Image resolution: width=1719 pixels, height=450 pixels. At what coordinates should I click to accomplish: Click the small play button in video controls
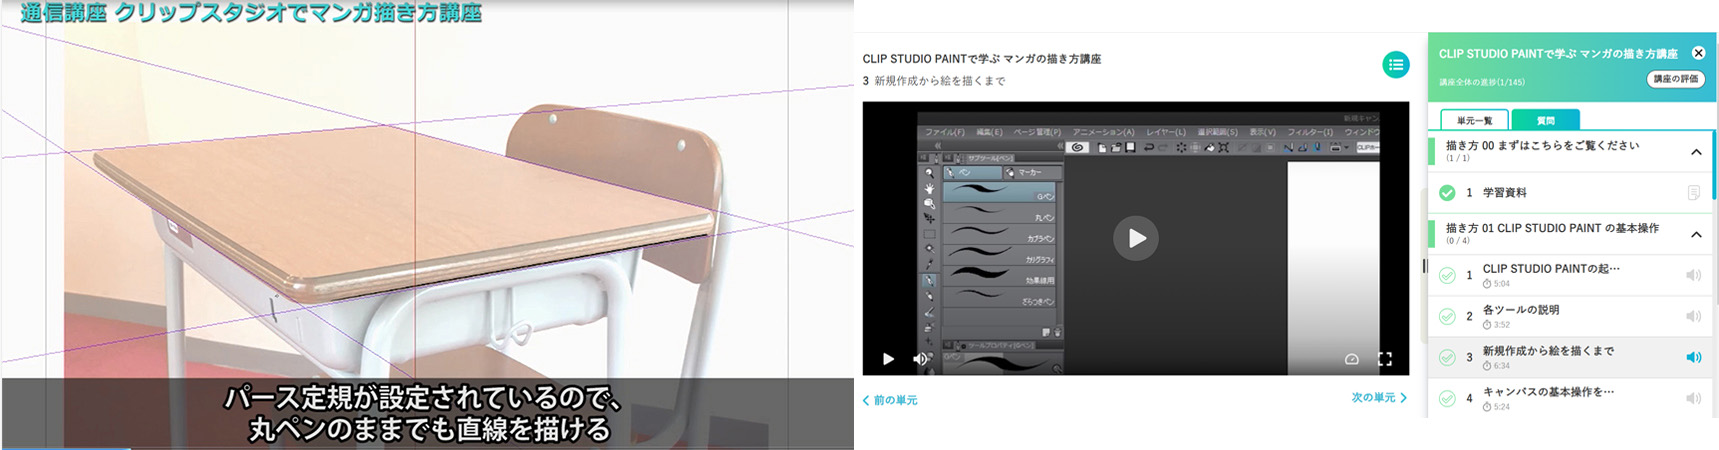888,359
